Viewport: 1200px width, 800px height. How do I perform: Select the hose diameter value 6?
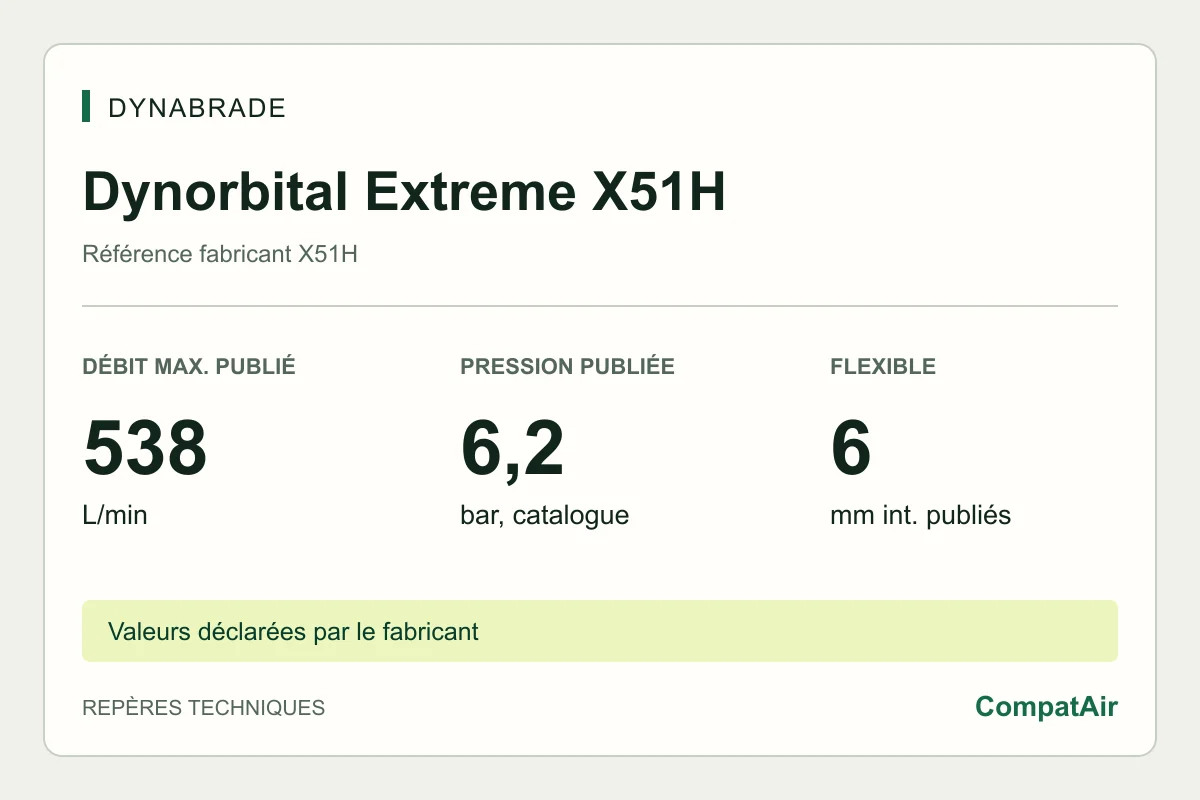851,448
